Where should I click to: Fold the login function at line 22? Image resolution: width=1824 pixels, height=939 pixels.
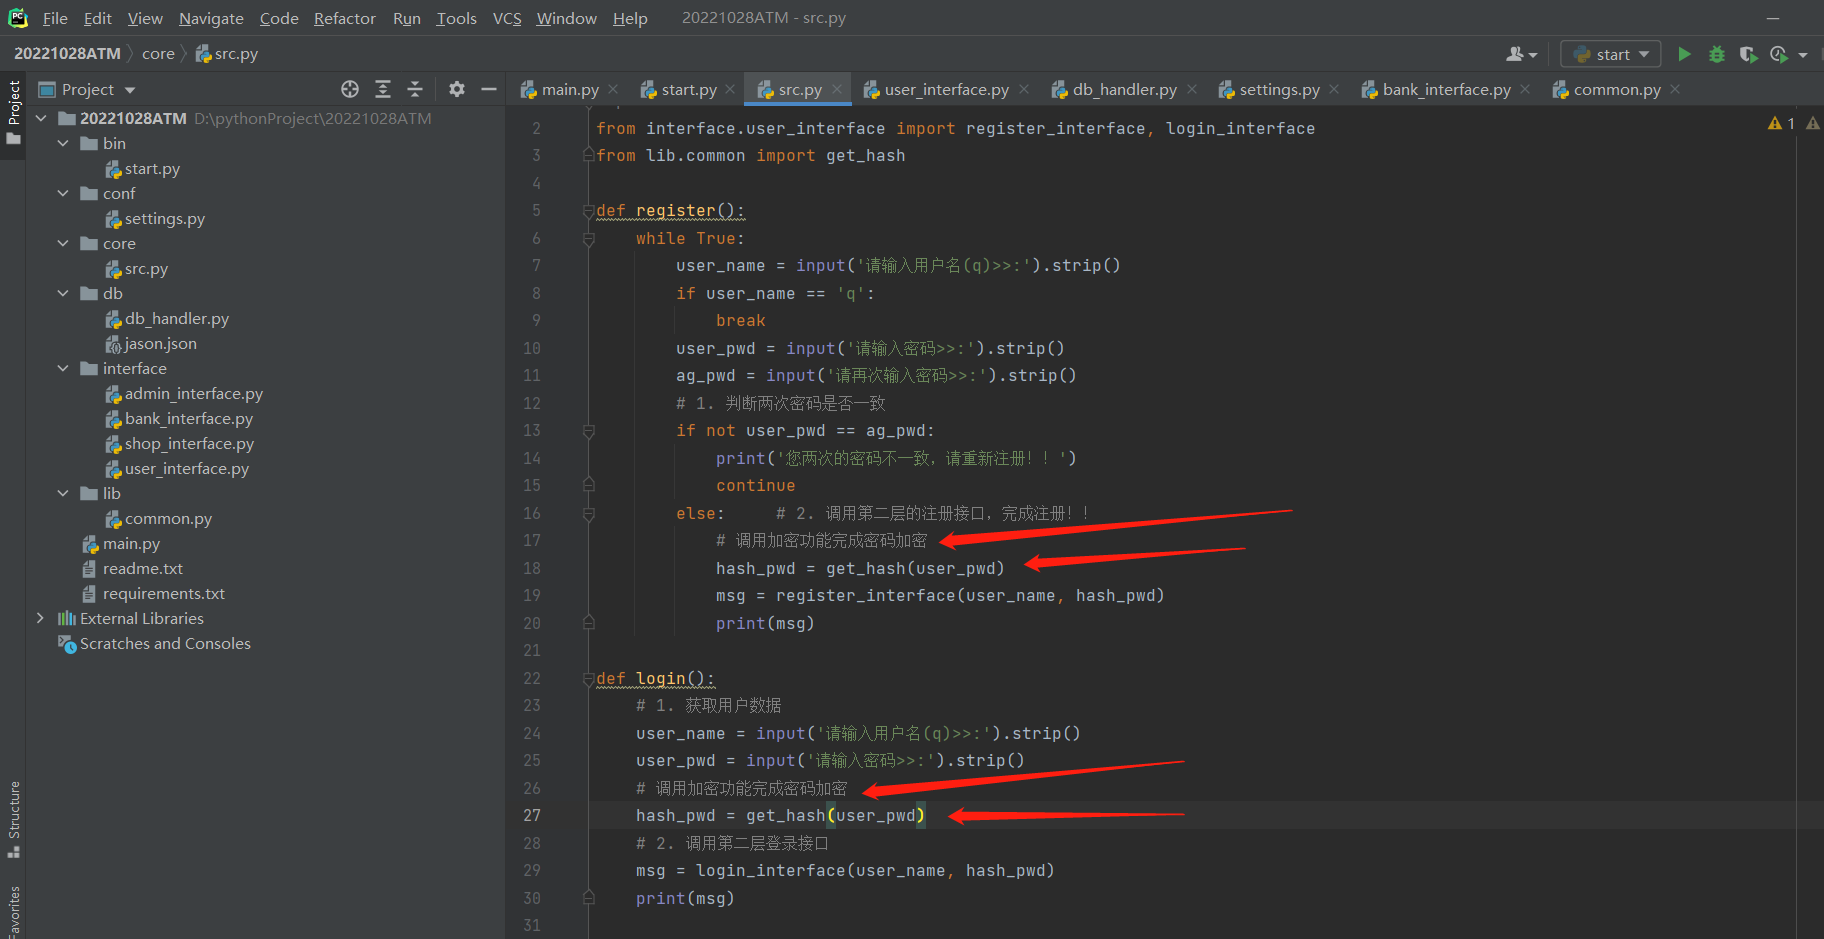589,679
